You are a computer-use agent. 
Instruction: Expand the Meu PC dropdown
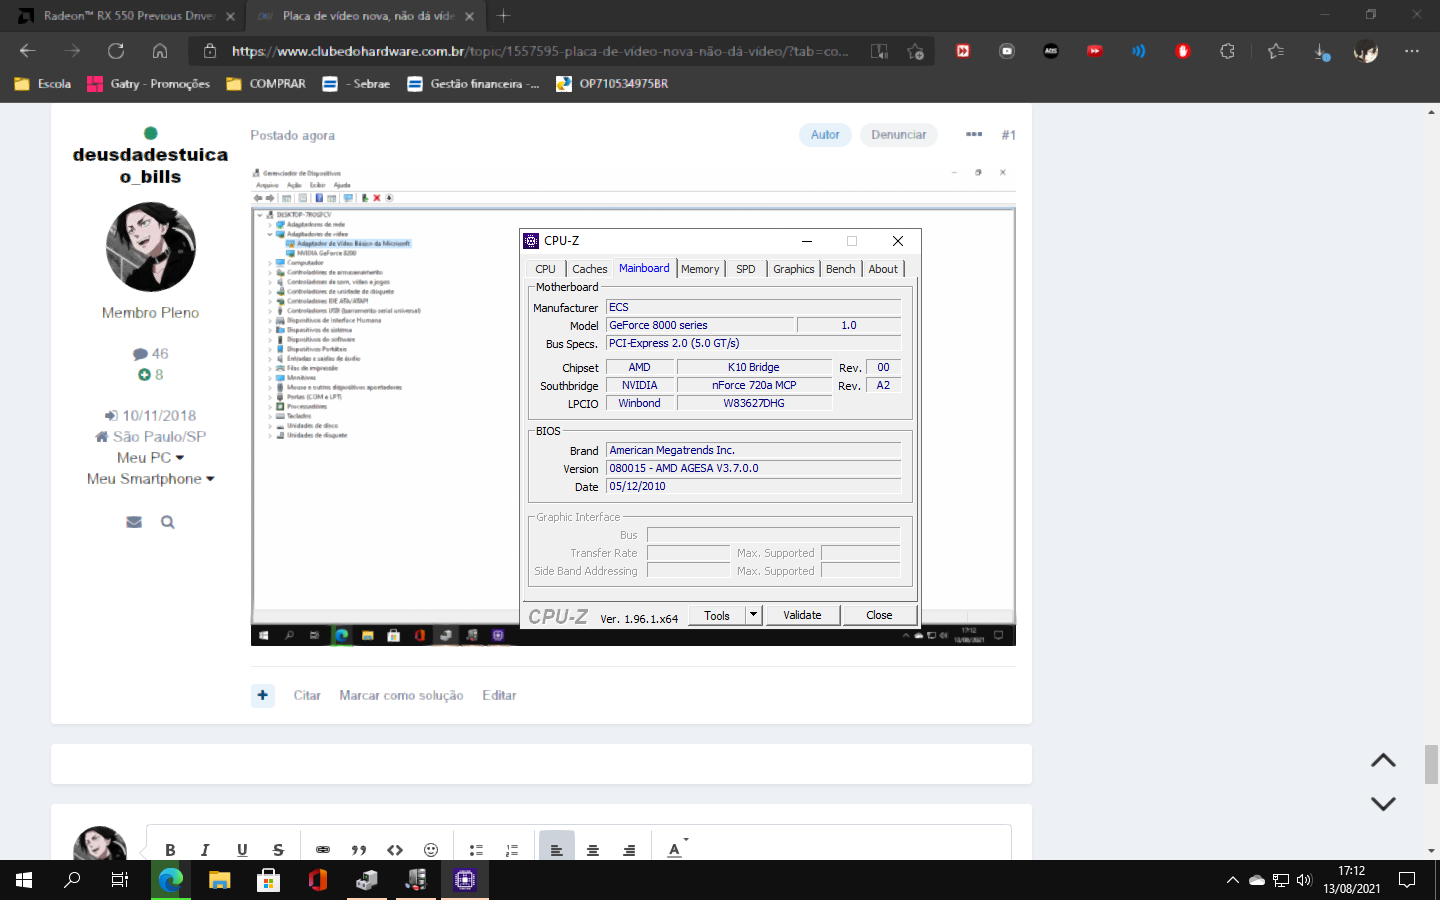pos(151,457)
